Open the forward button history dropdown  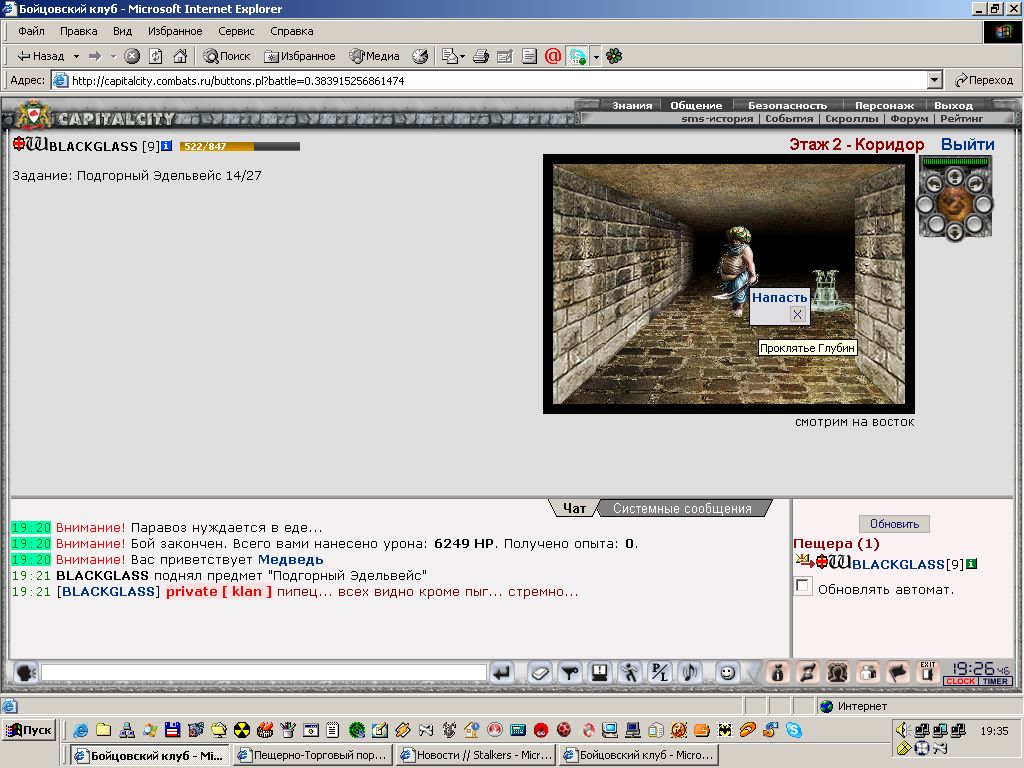(113, 56)
